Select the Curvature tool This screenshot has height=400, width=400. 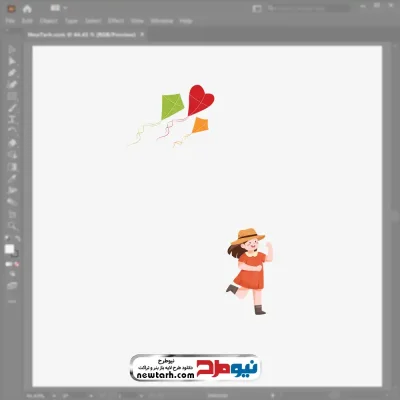(12, 85)
